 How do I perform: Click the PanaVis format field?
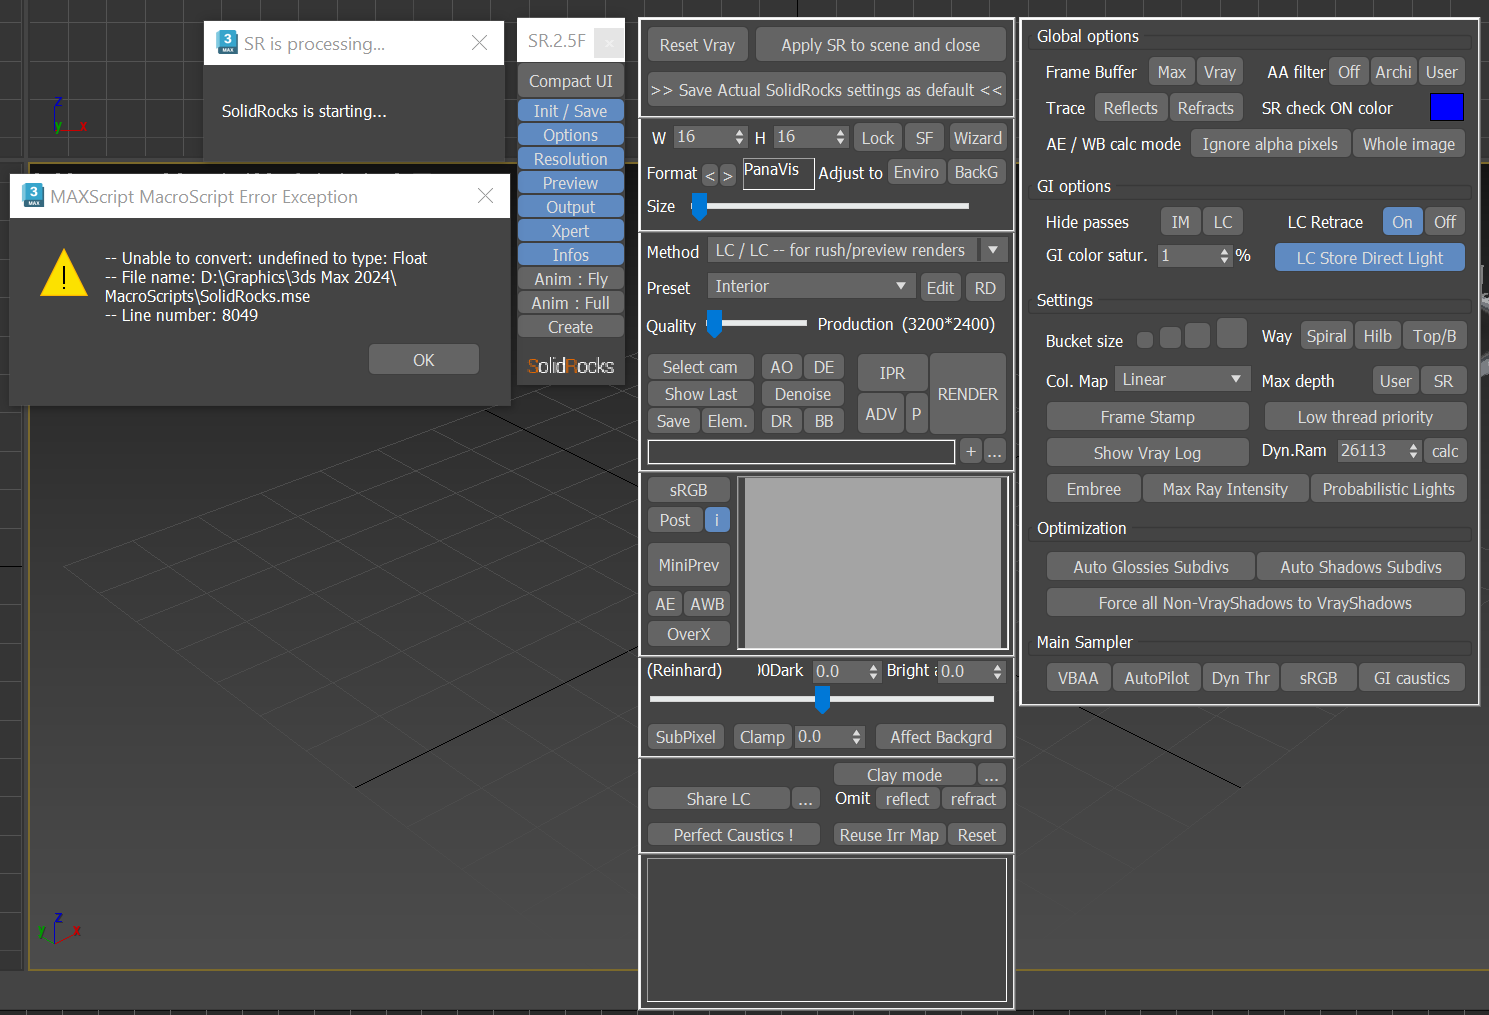click(778, 173)
